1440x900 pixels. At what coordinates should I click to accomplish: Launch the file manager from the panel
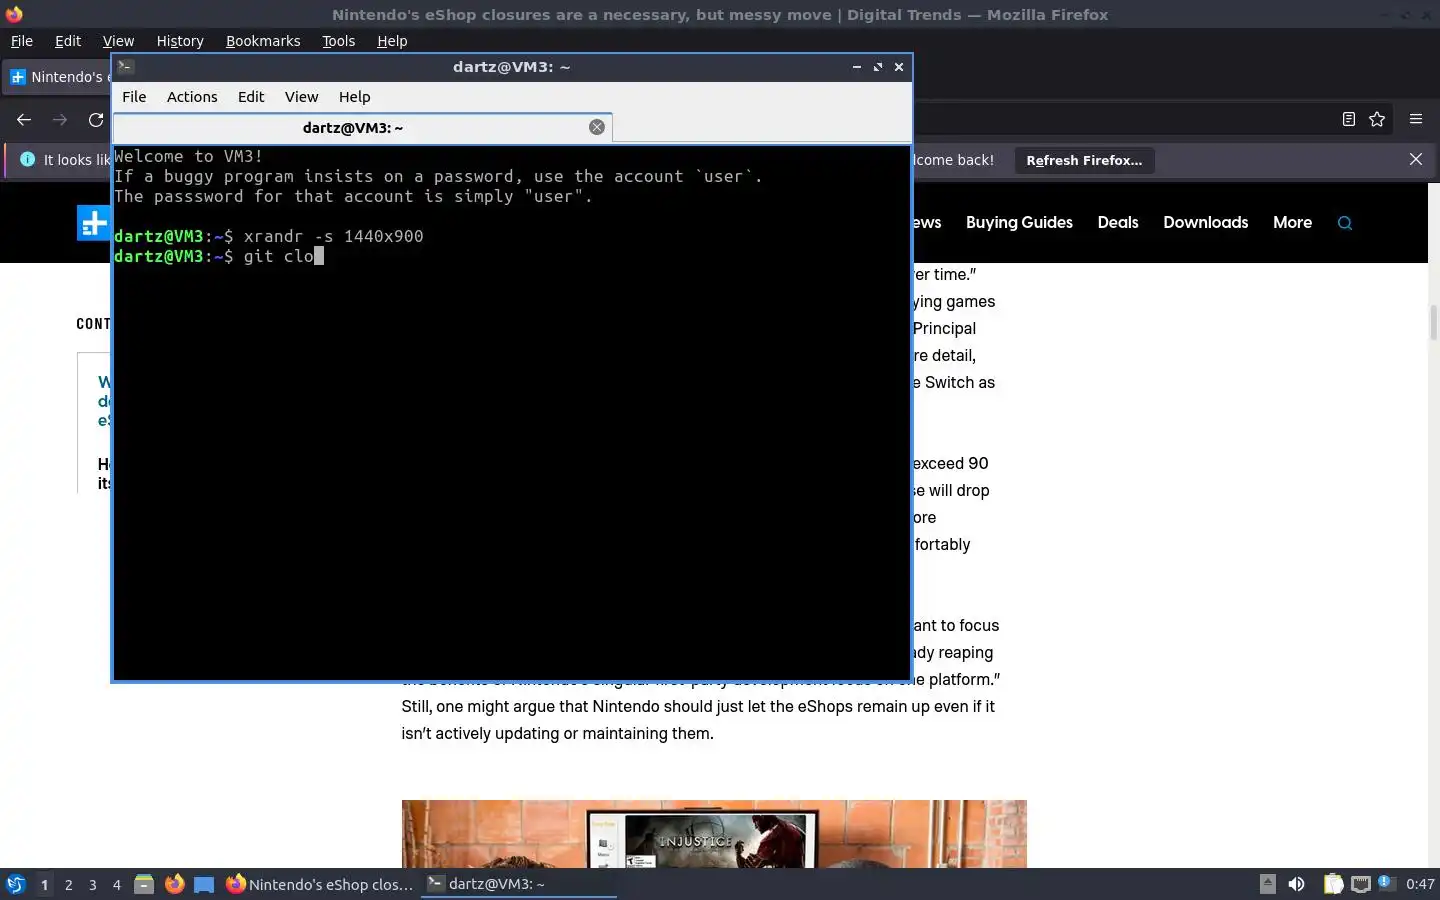(144, 884)
